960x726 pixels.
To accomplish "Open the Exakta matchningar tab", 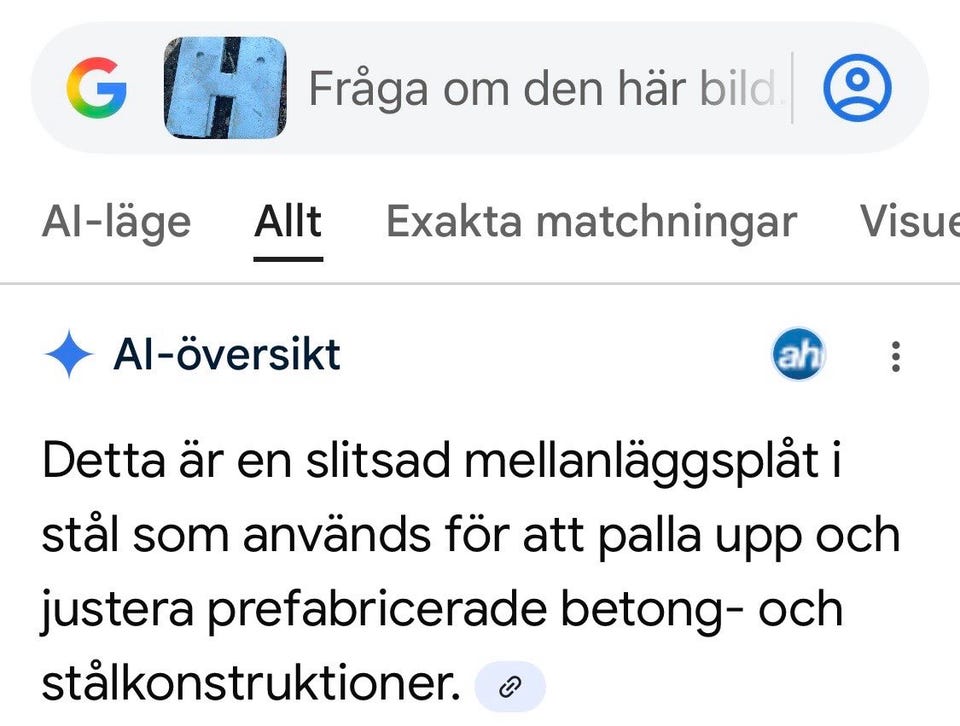I will [x=591, y=222].
